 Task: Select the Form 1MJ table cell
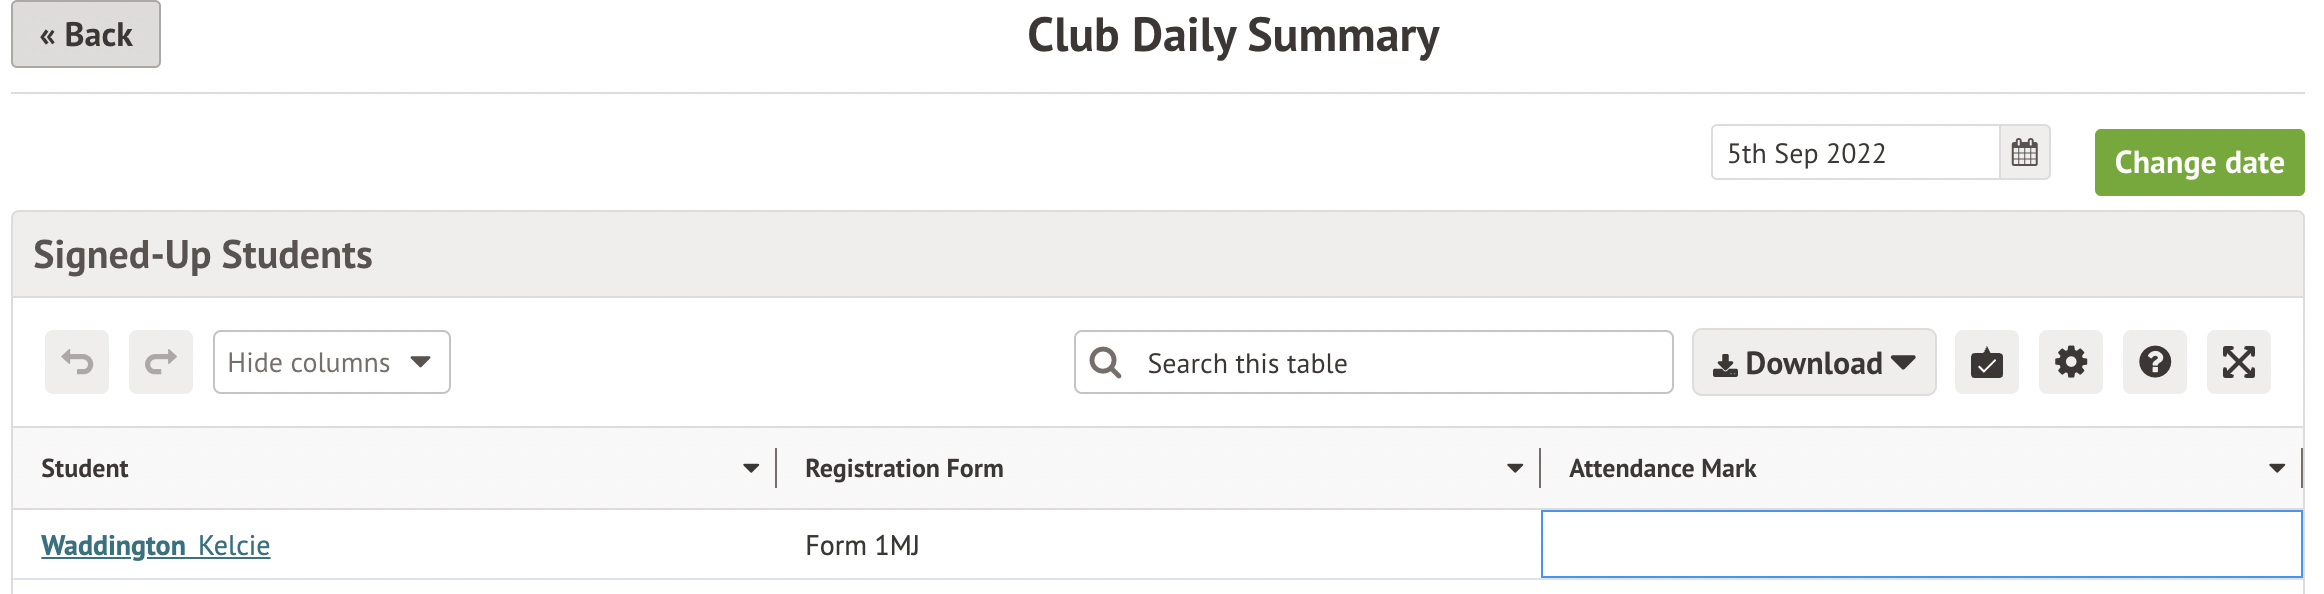(1158, 545)
